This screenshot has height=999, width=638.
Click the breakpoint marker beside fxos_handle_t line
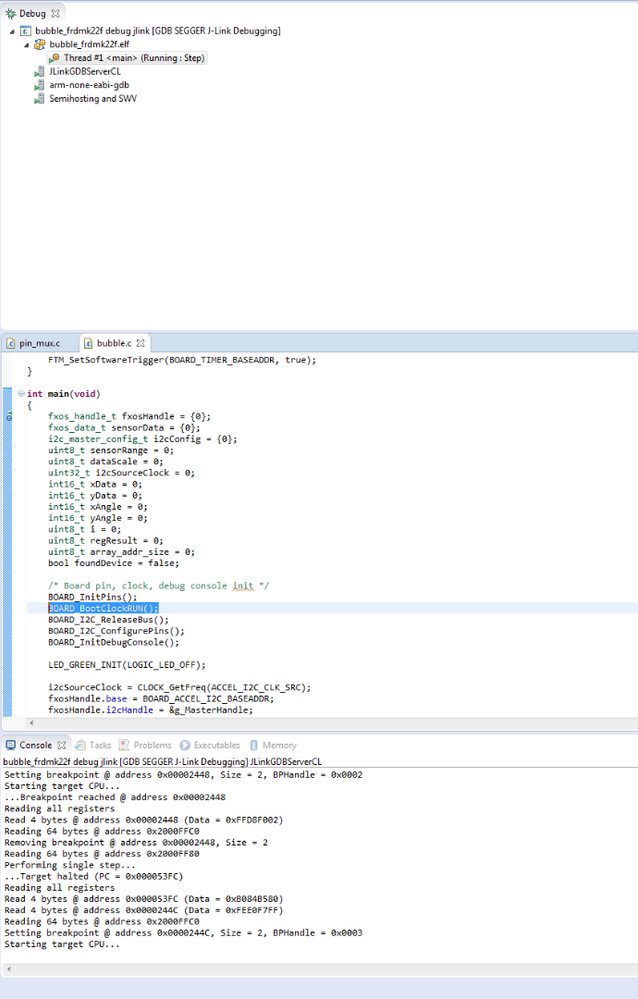[9, 417]
